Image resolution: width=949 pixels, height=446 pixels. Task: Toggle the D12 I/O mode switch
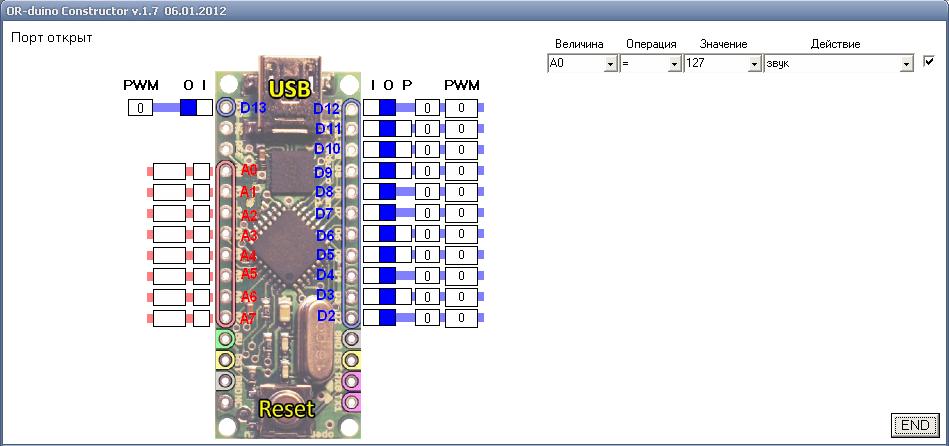click(379, 108)
